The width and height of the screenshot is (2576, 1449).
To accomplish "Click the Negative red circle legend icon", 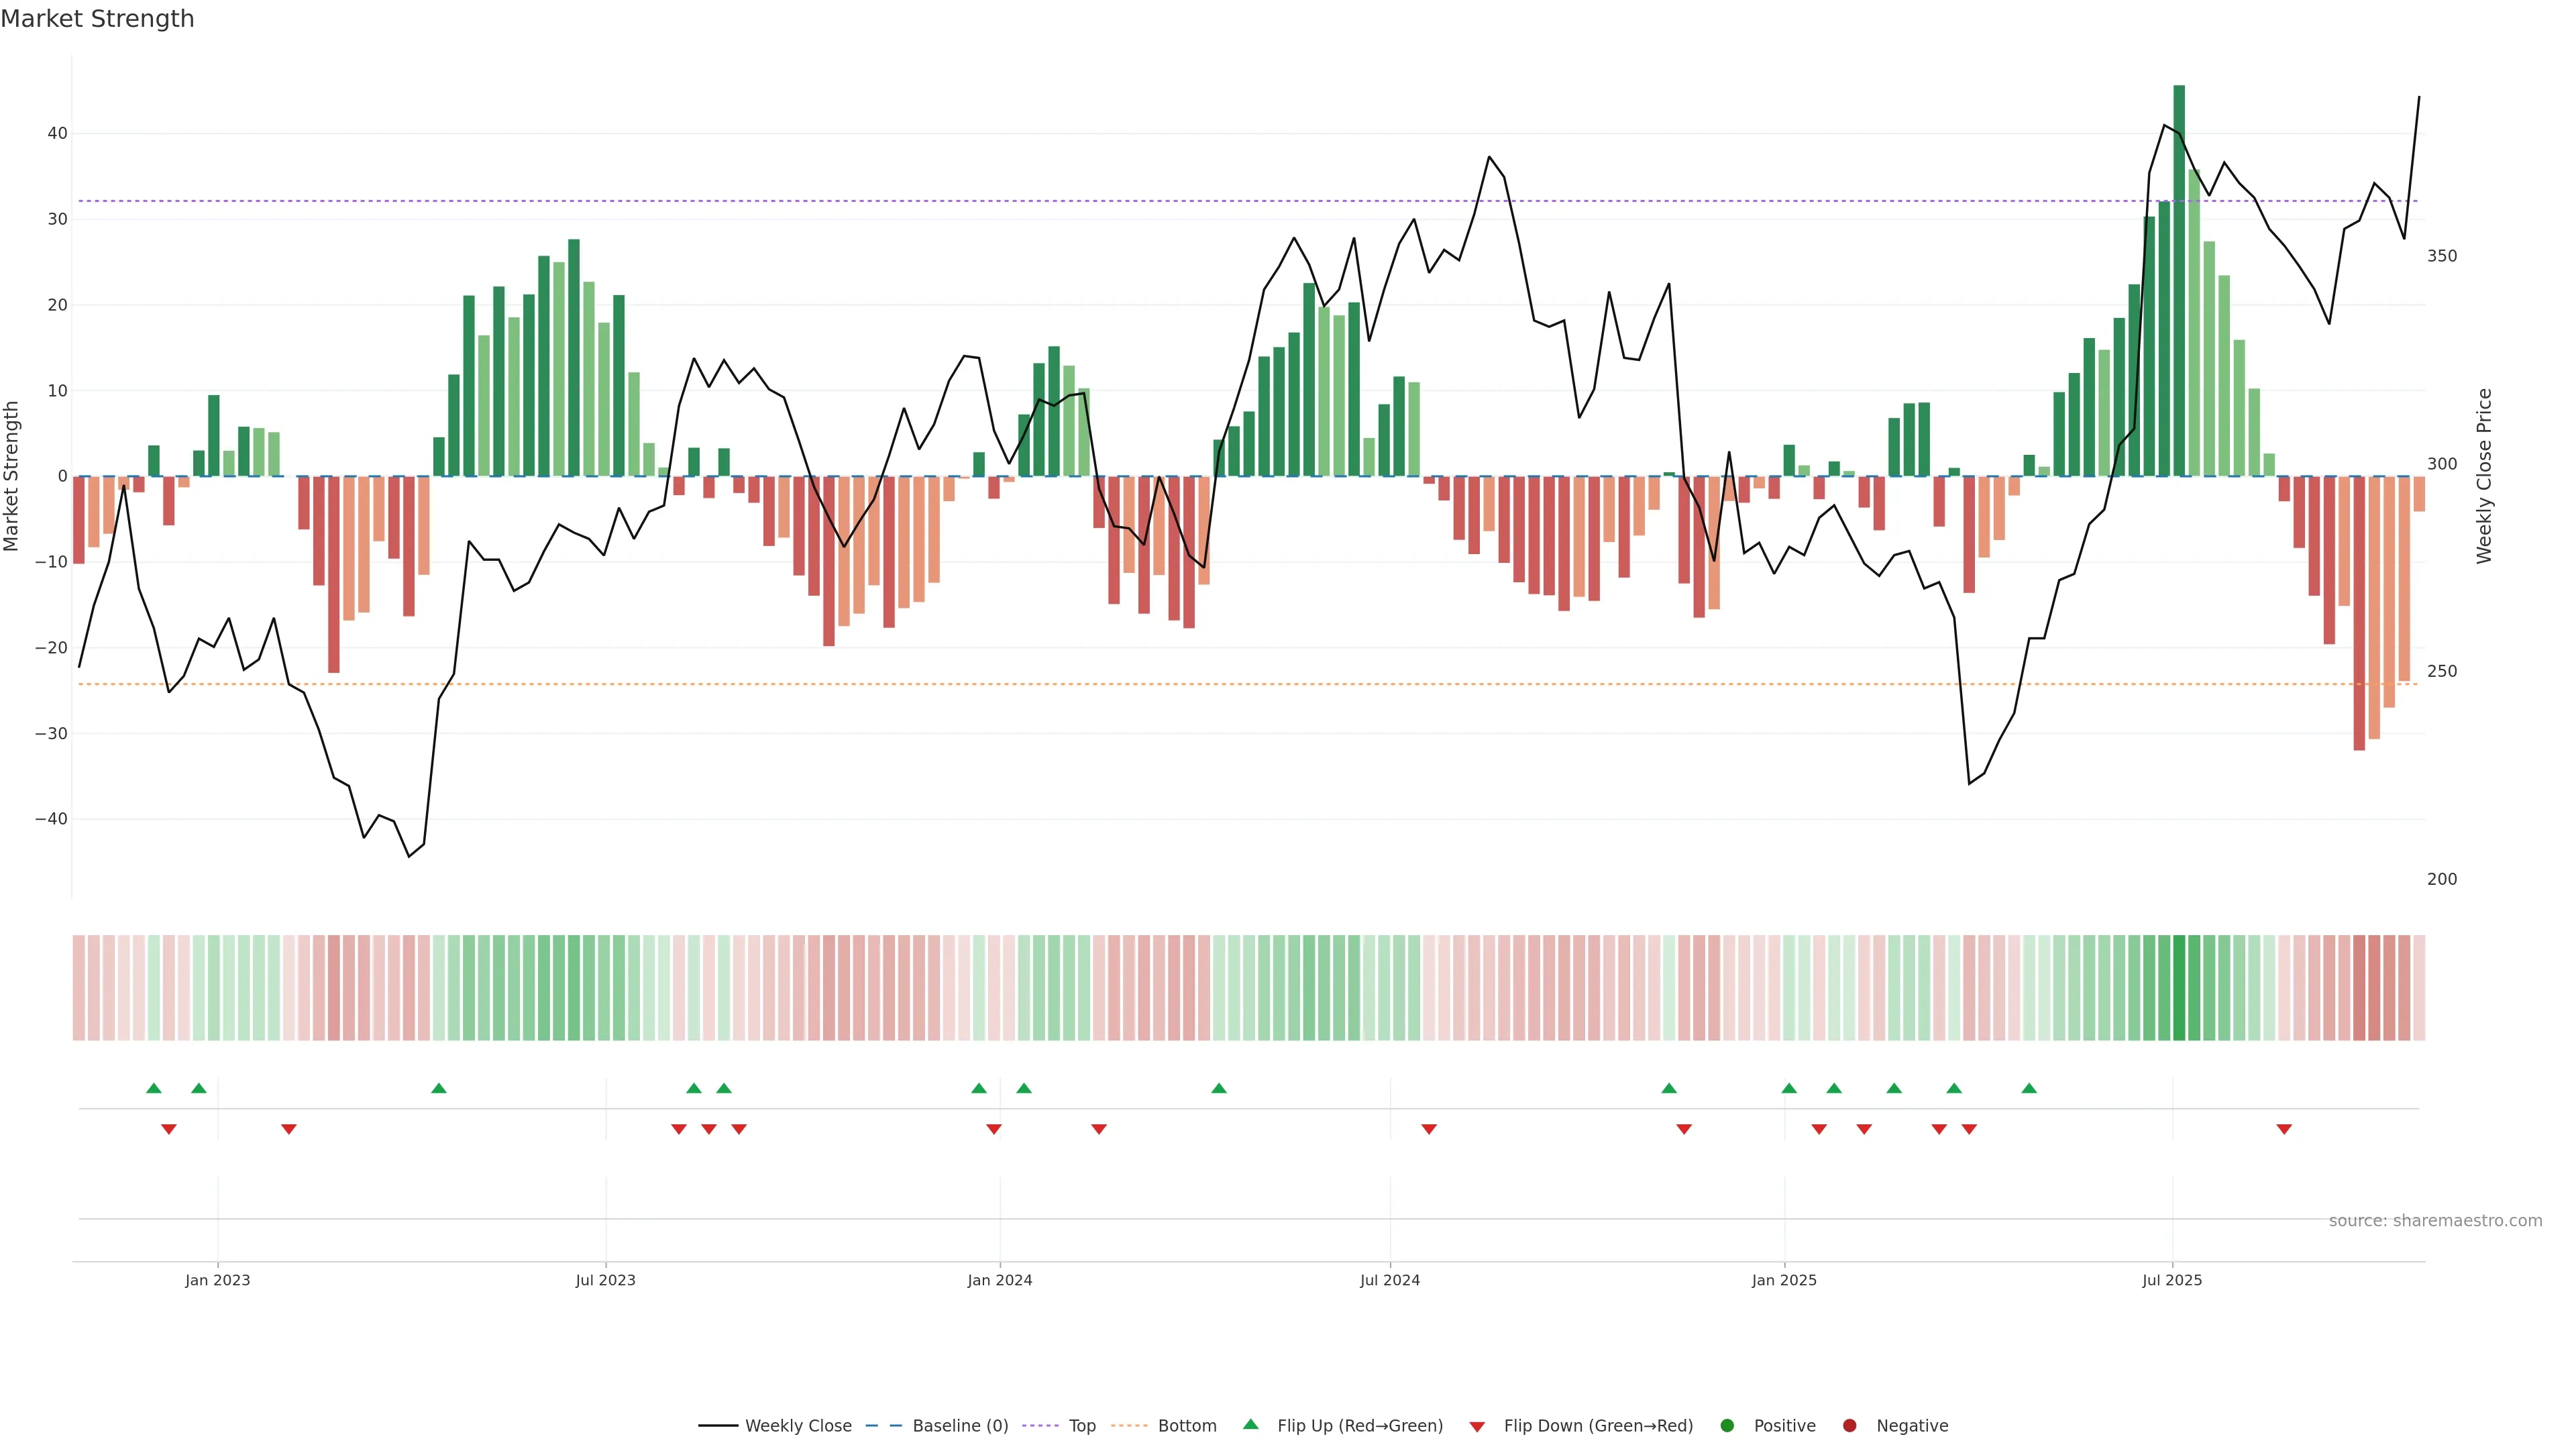I will click(x=1849, y=1426).
